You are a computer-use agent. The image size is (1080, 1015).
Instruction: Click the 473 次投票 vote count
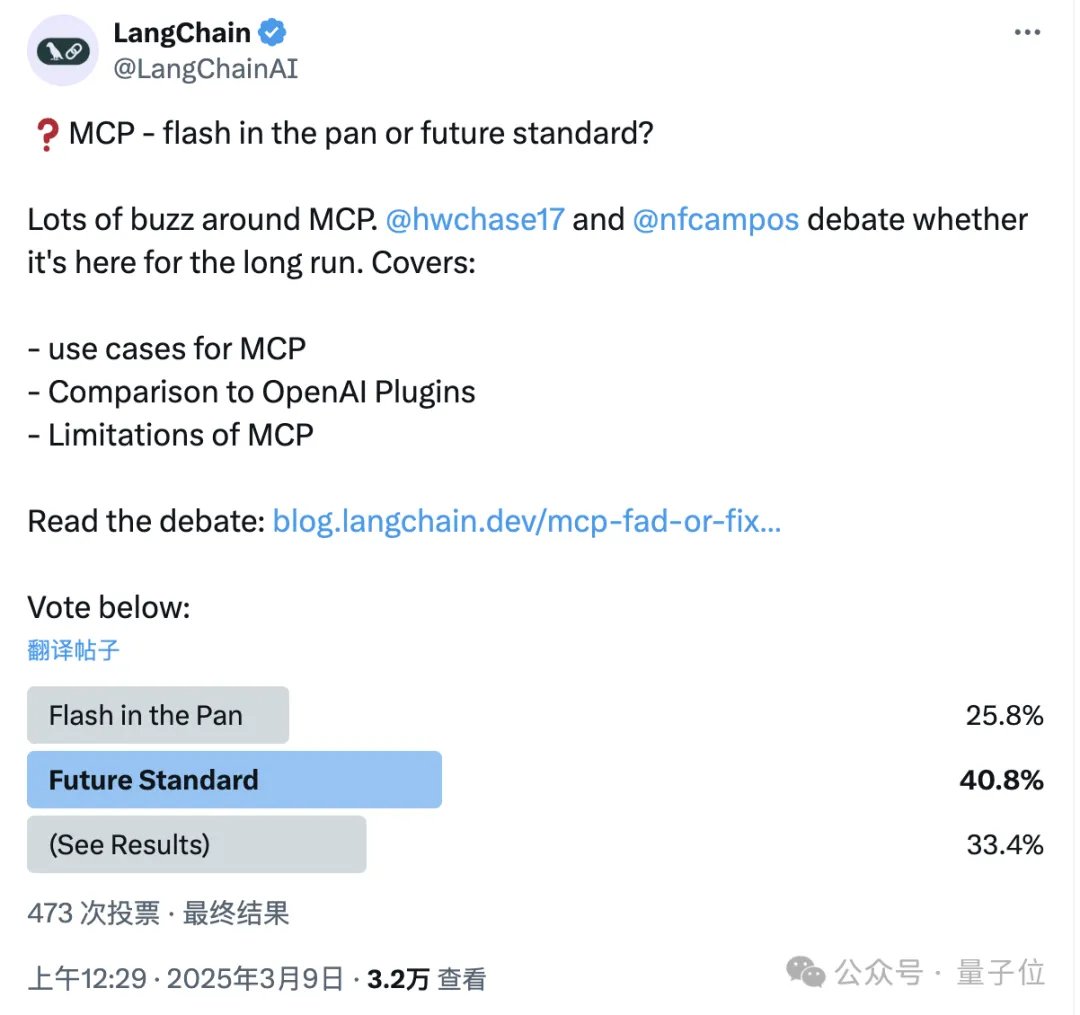(93, 912)
